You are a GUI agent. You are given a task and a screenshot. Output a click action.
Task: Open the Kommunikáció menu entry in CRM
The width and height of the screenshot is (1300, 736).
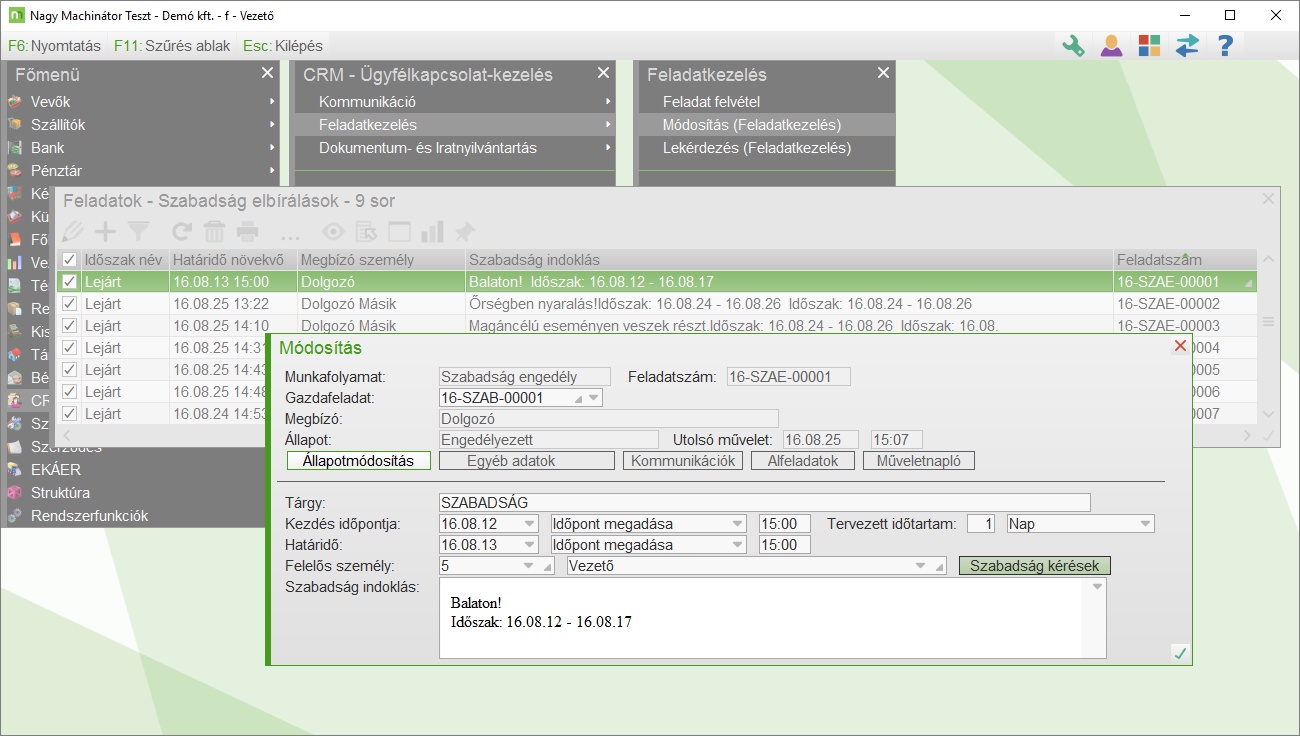[367, 102]
